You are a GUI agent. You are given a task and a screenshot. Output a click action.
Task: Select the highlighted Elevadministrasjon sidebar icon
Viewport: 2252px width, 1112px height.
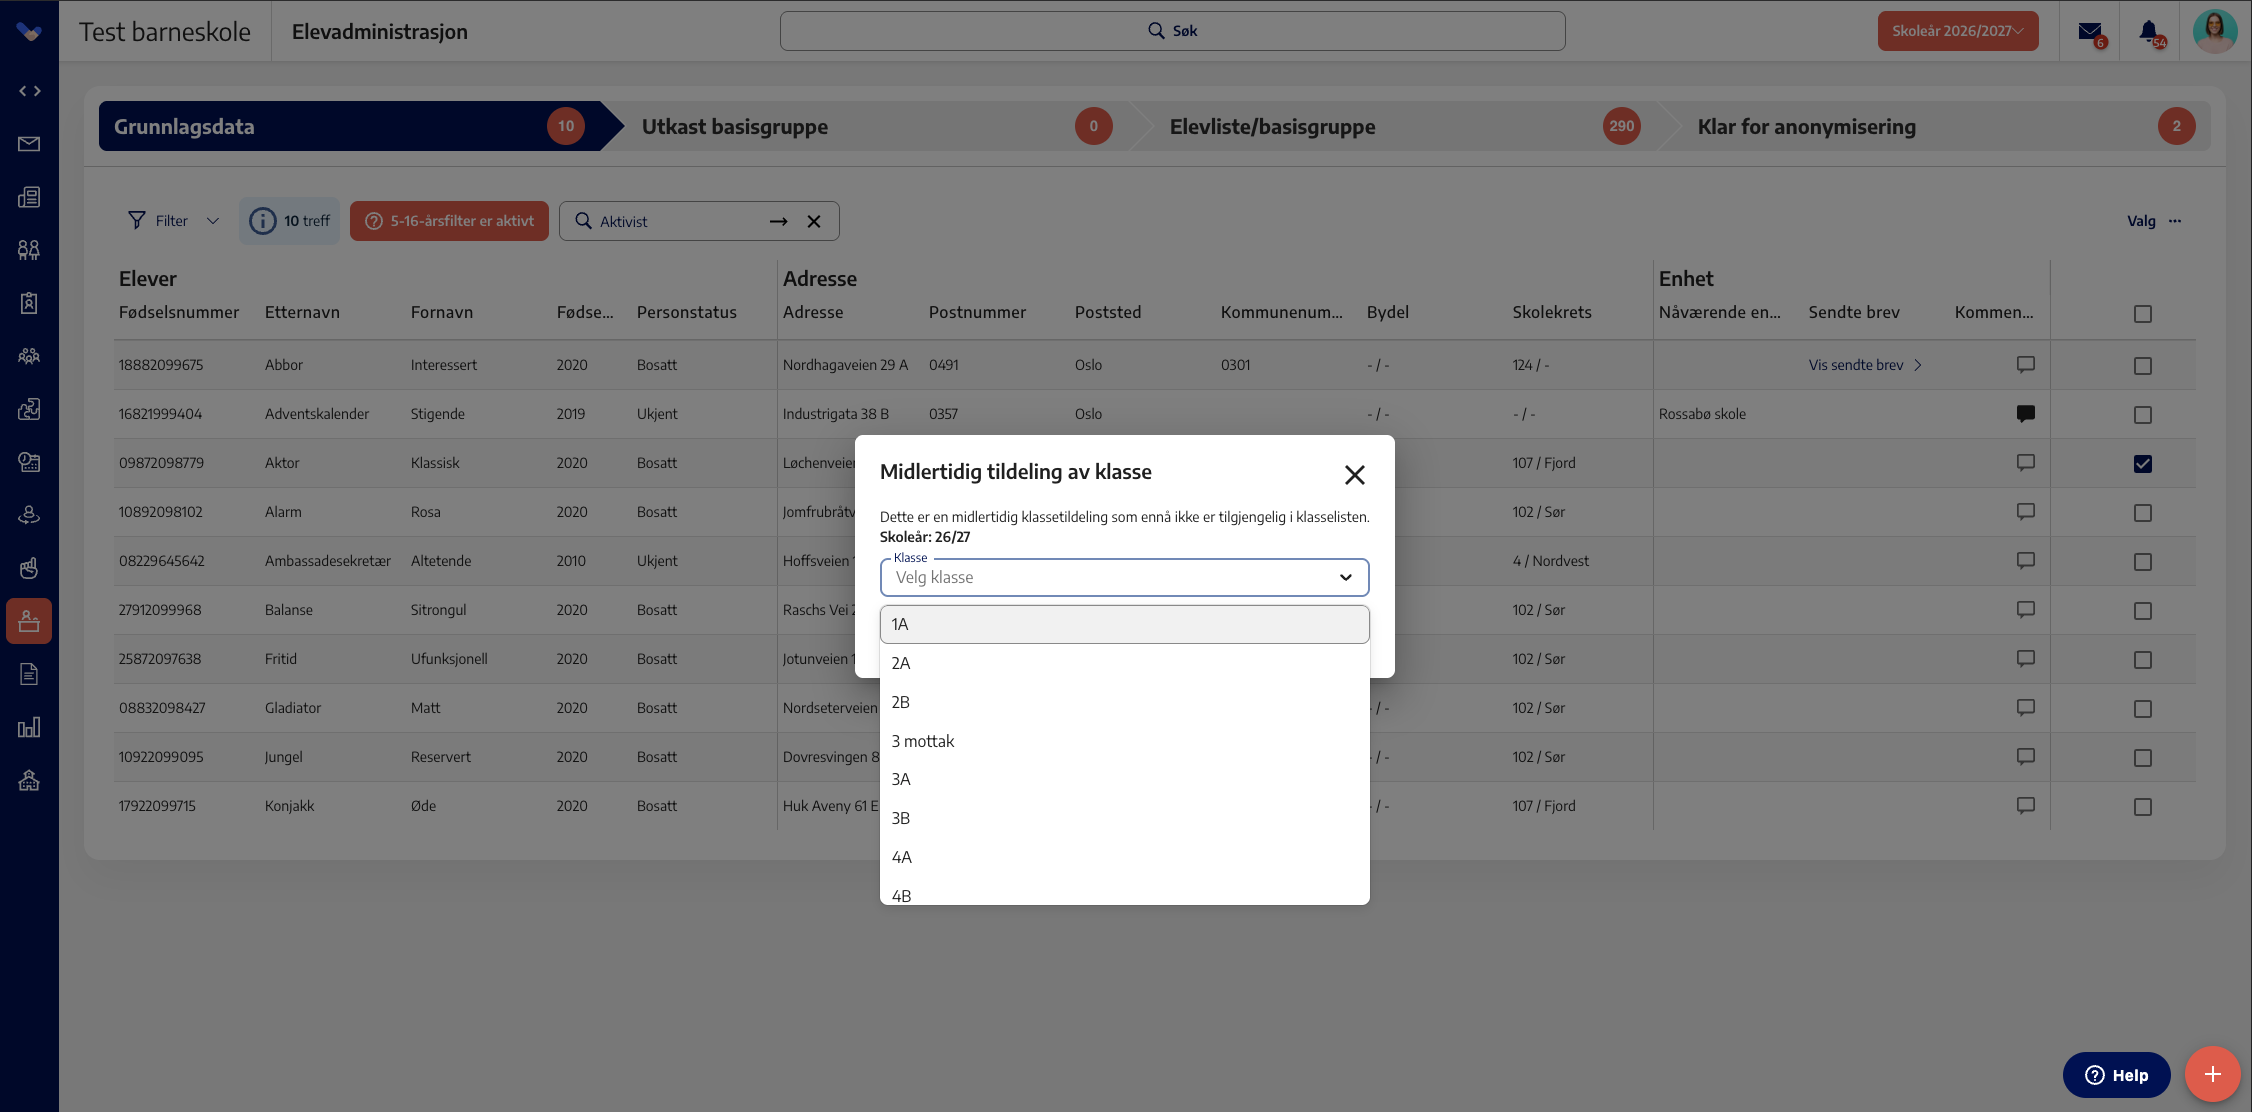(x=29, y=621)
